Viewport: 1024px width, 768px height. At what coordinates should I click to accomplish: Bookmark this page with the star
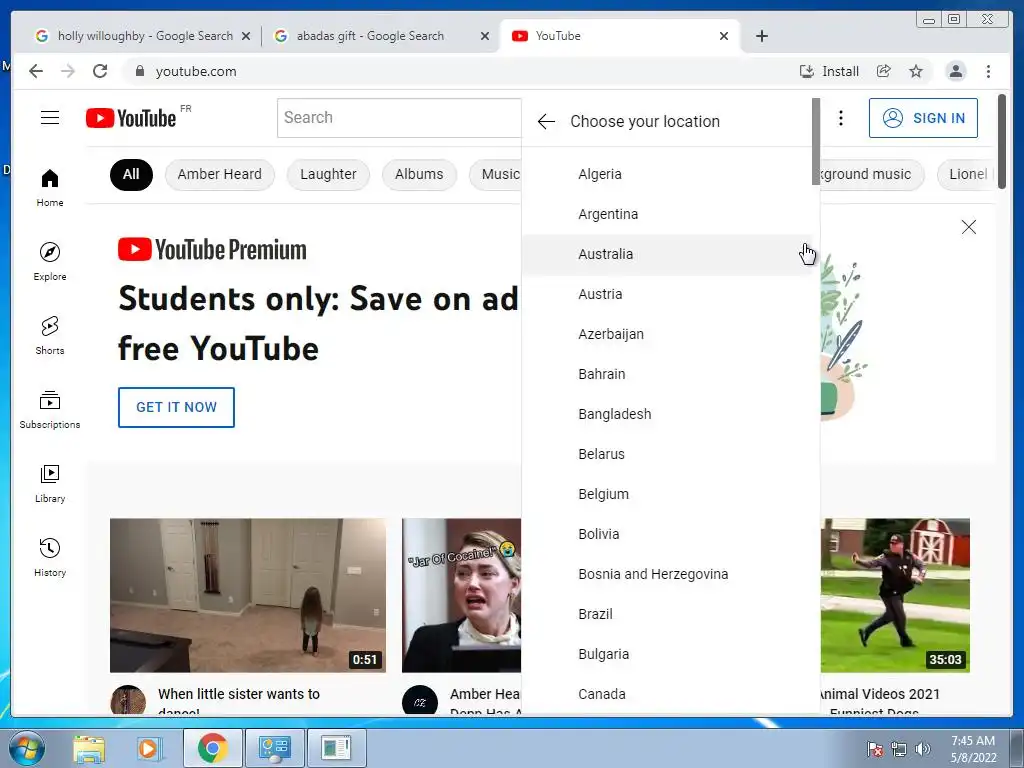coord(916,71)
